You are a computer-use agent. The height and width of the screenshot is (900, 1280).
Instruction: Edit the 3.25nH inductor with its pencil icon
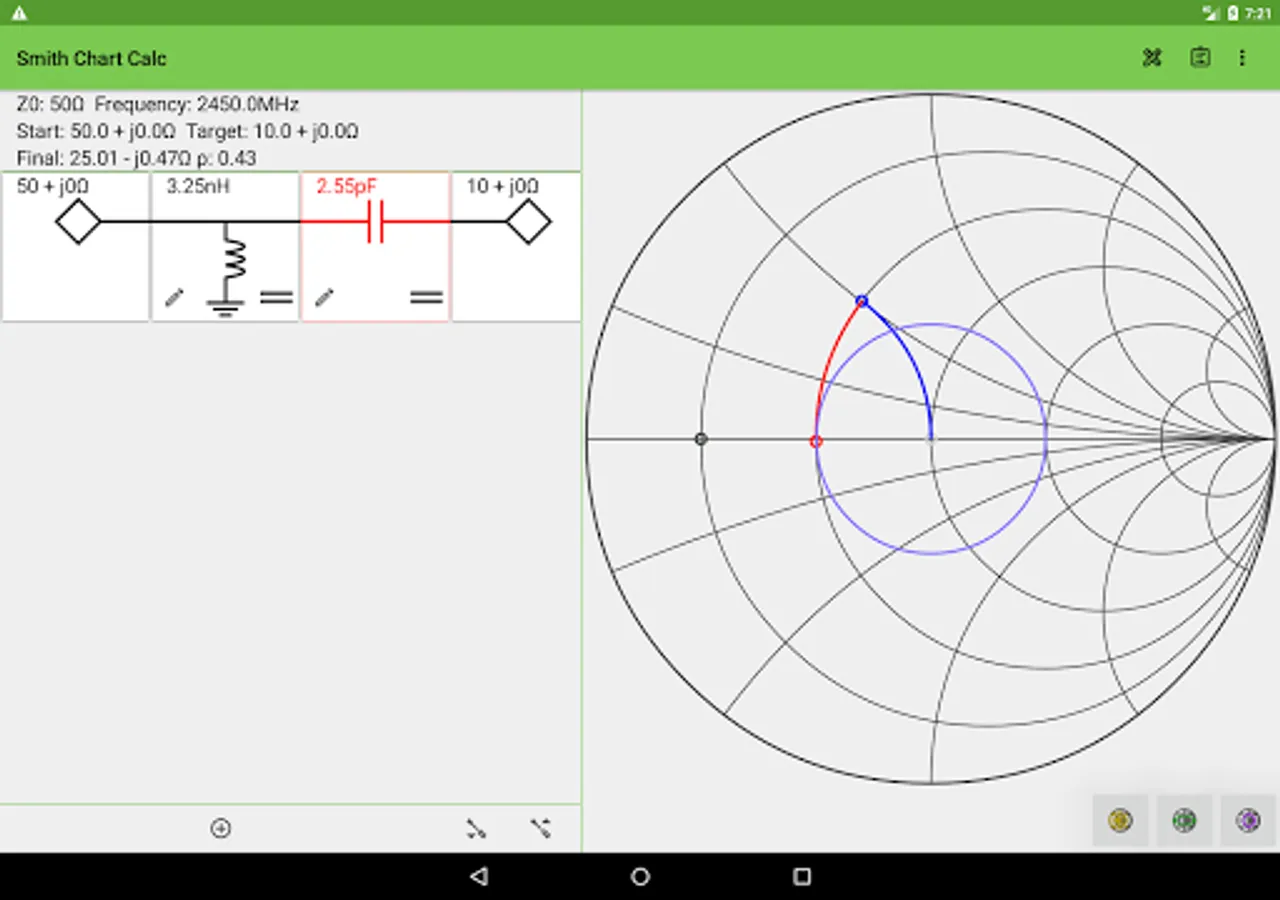click(174, 297)
